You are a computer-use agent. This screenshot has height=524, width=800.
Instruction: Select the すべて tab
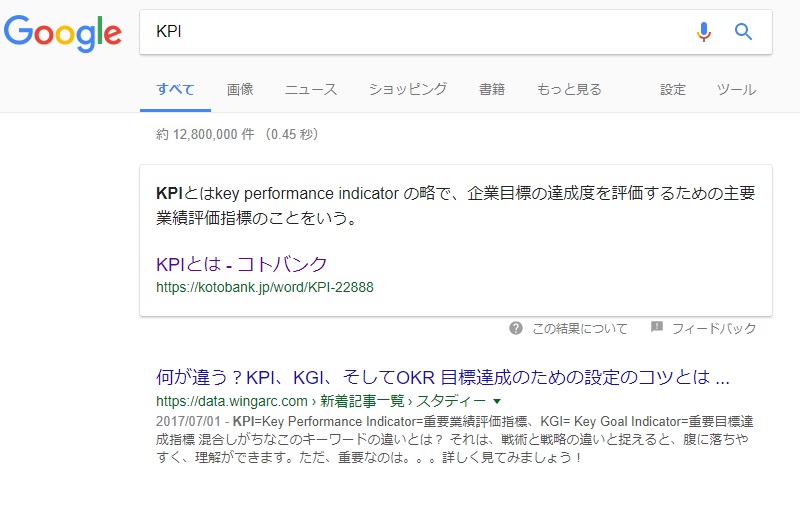[x=175, y=89]
